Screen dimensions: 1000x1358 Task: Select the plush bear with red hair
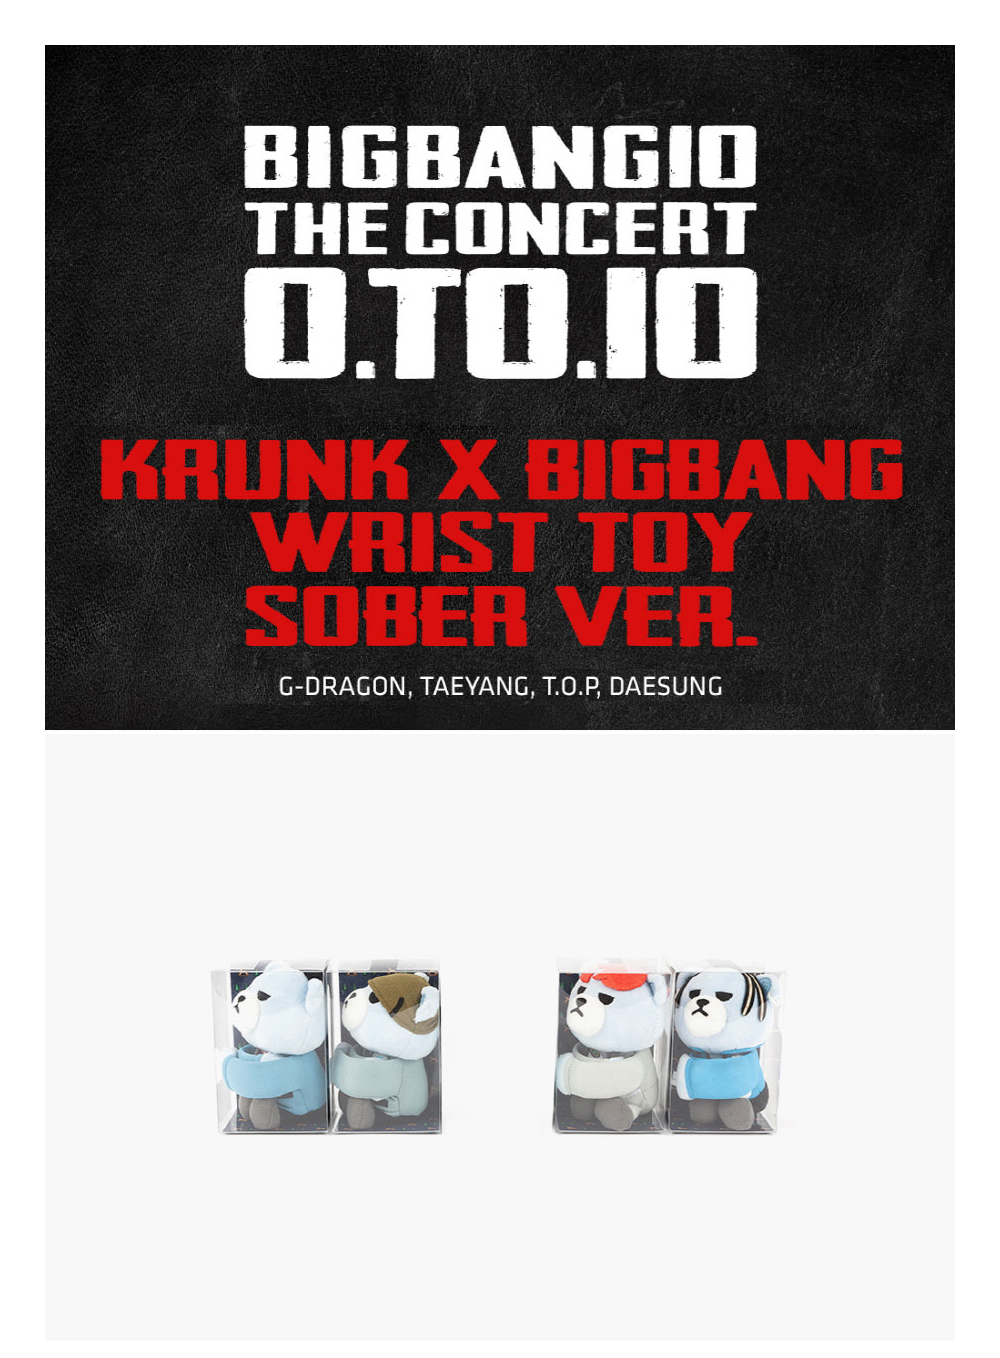(611, 1046)
